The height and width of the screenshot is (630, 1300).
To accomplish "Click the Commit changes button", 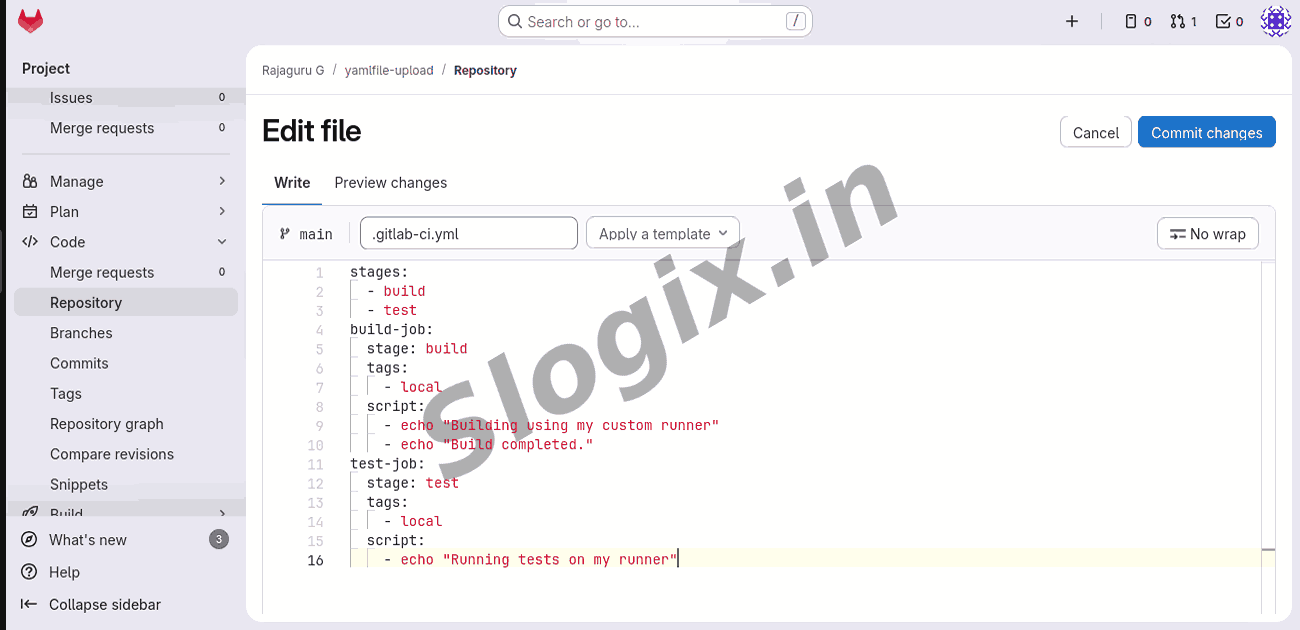I will [x=1206, y=132].
